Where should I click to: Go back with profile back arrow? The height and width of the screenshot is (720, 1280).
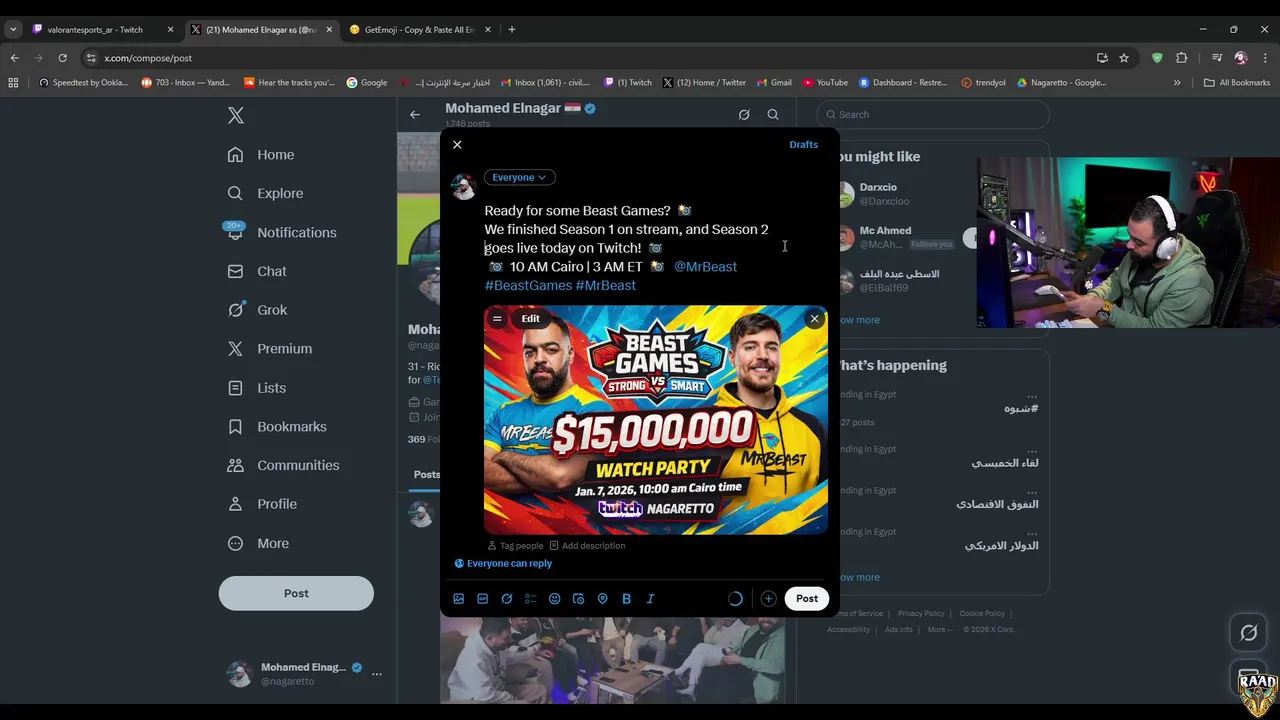click(x=415, y=114)
